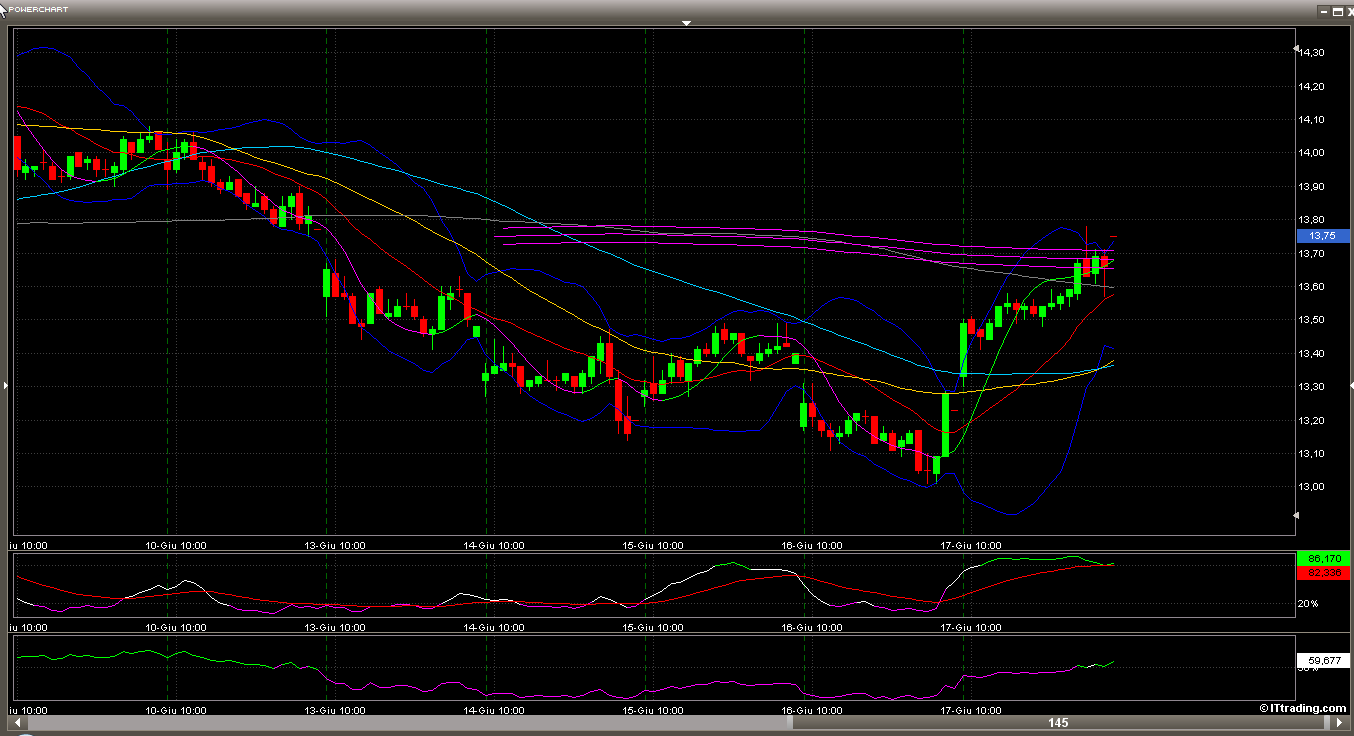Click the 13,60 price axis label
The image size is (1354, 736).
1311,286
